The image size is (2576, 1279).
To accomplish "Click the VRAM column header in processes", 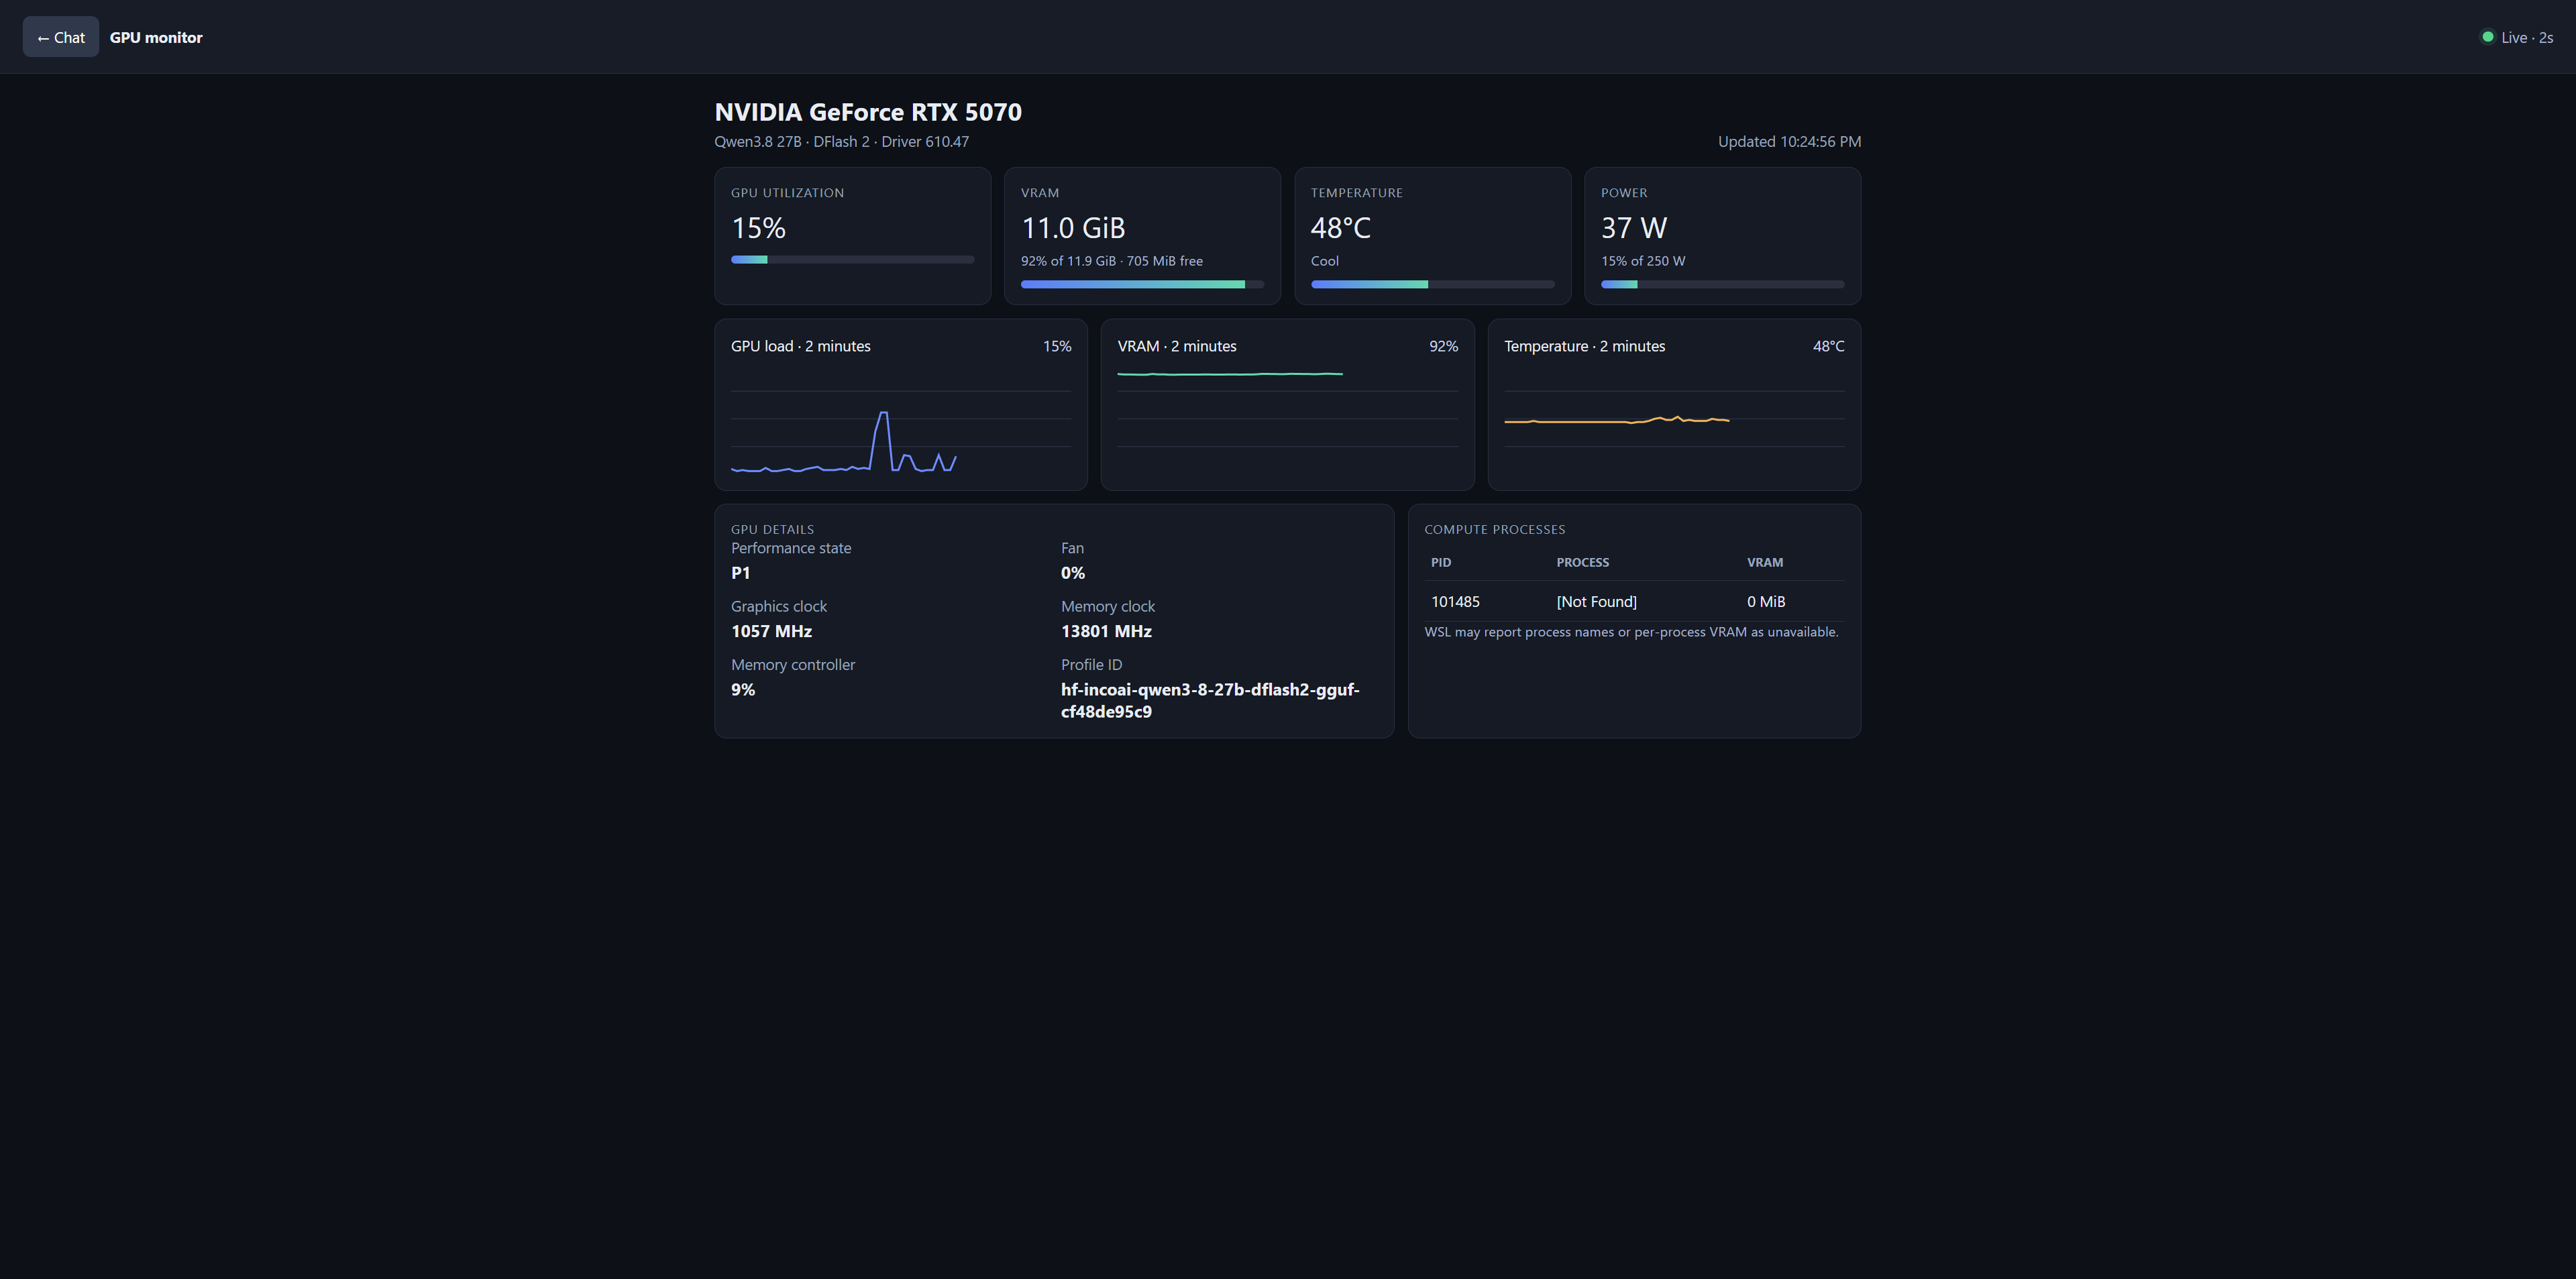I will pyautogui.click(x=1764, y=562).
